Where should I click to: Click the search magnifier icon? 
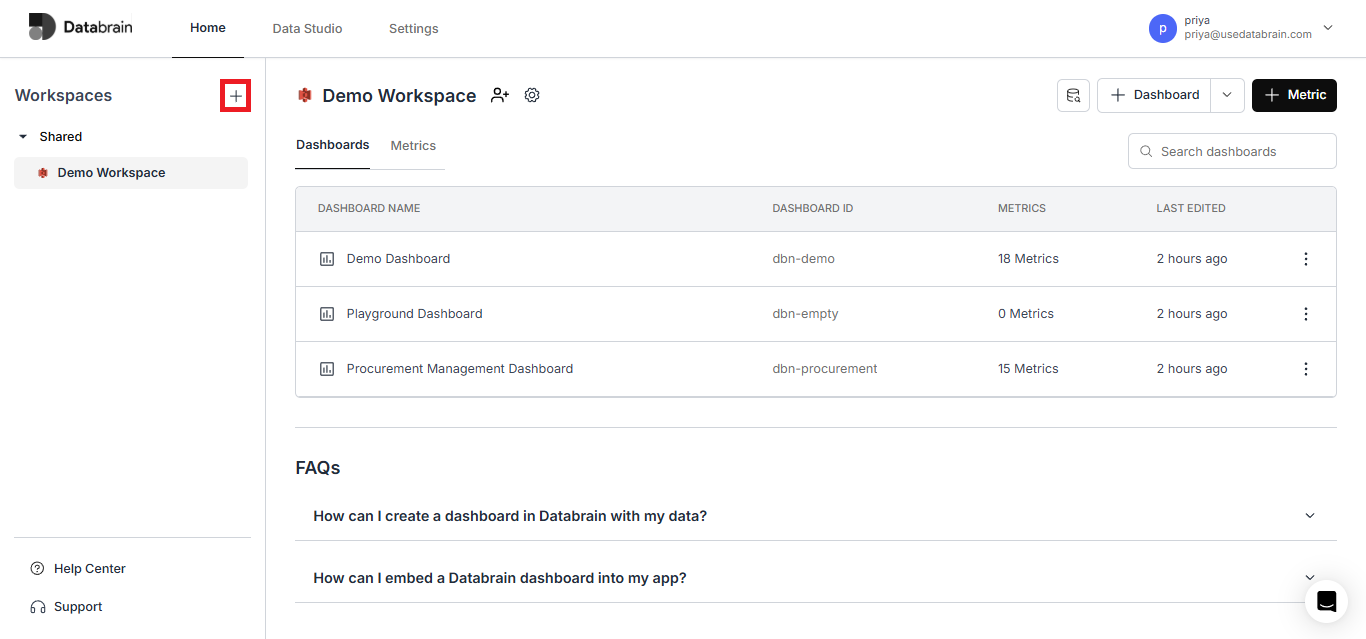(x=1146, y=152)
